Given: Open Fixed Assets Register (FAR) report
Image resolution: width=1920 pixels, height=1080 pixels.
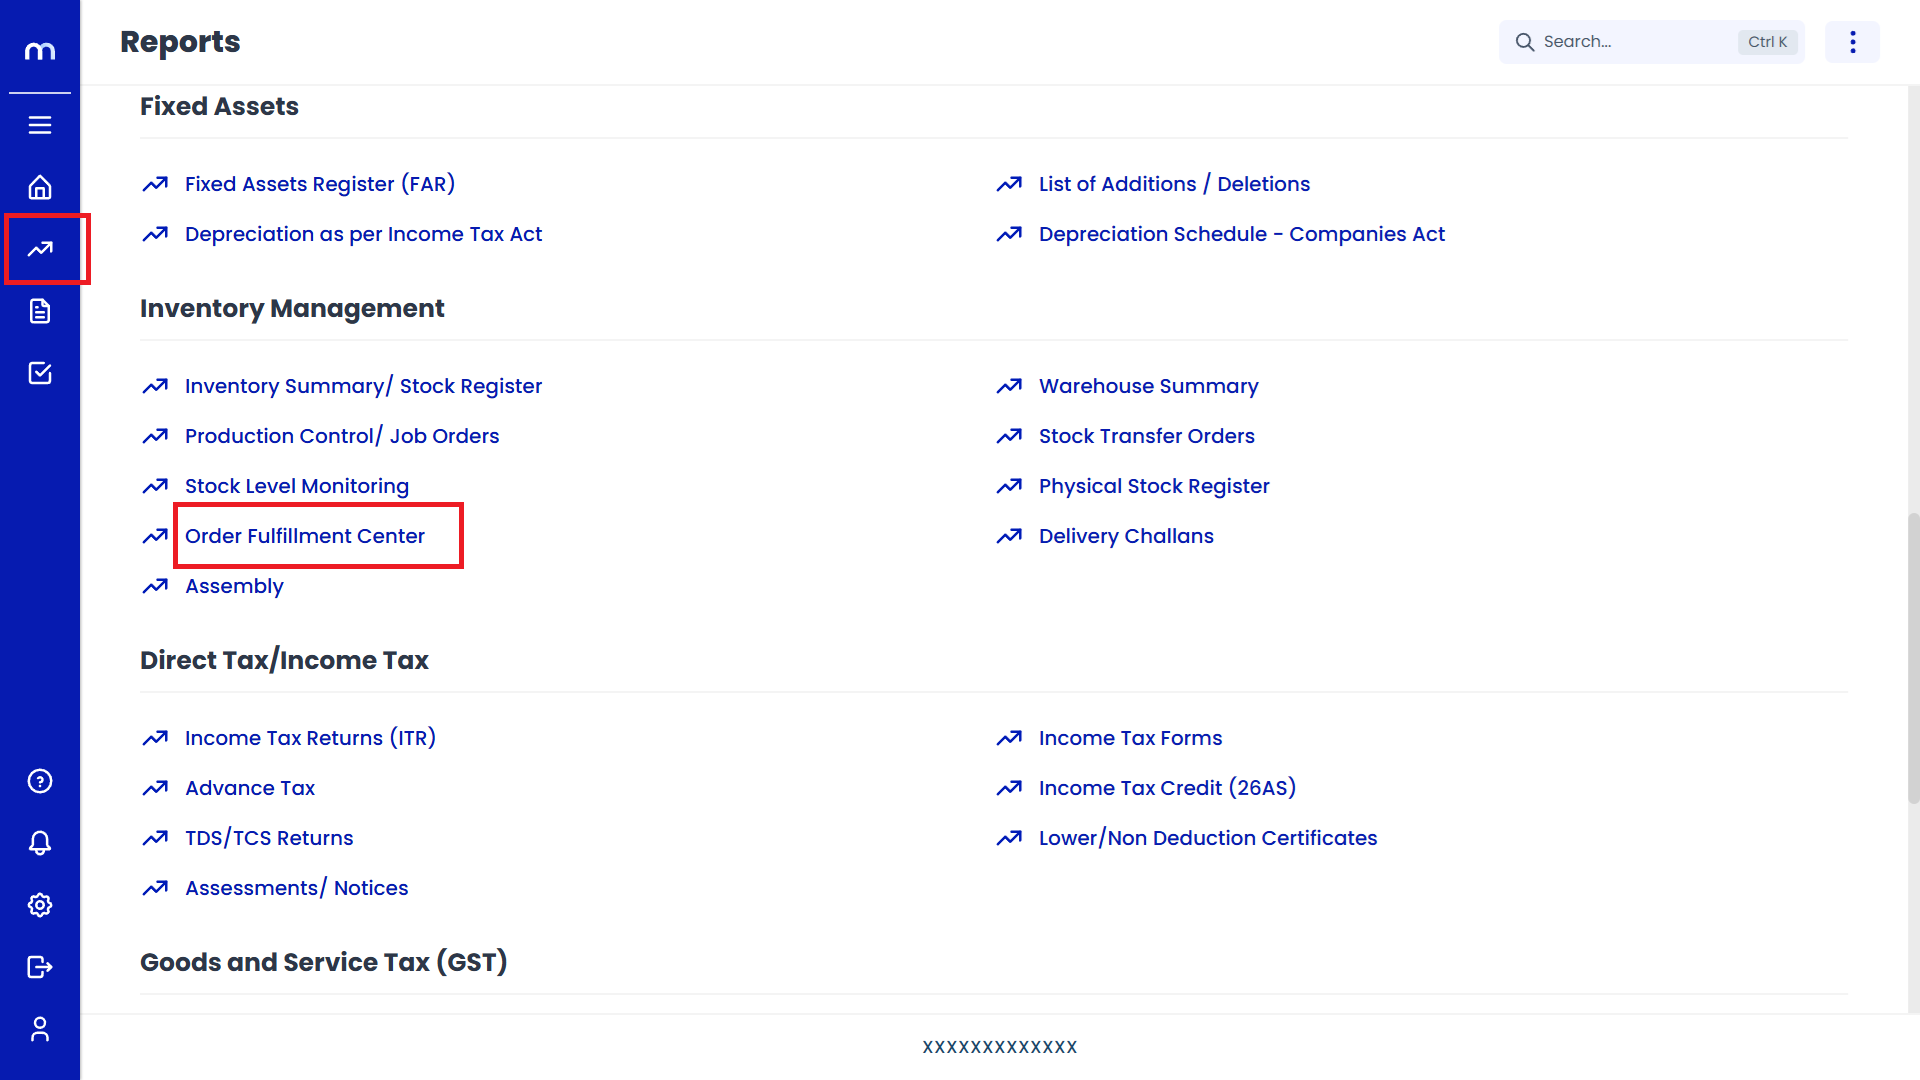Looking at the screenshot, I should pyautogui.click(x=320, y=184).
